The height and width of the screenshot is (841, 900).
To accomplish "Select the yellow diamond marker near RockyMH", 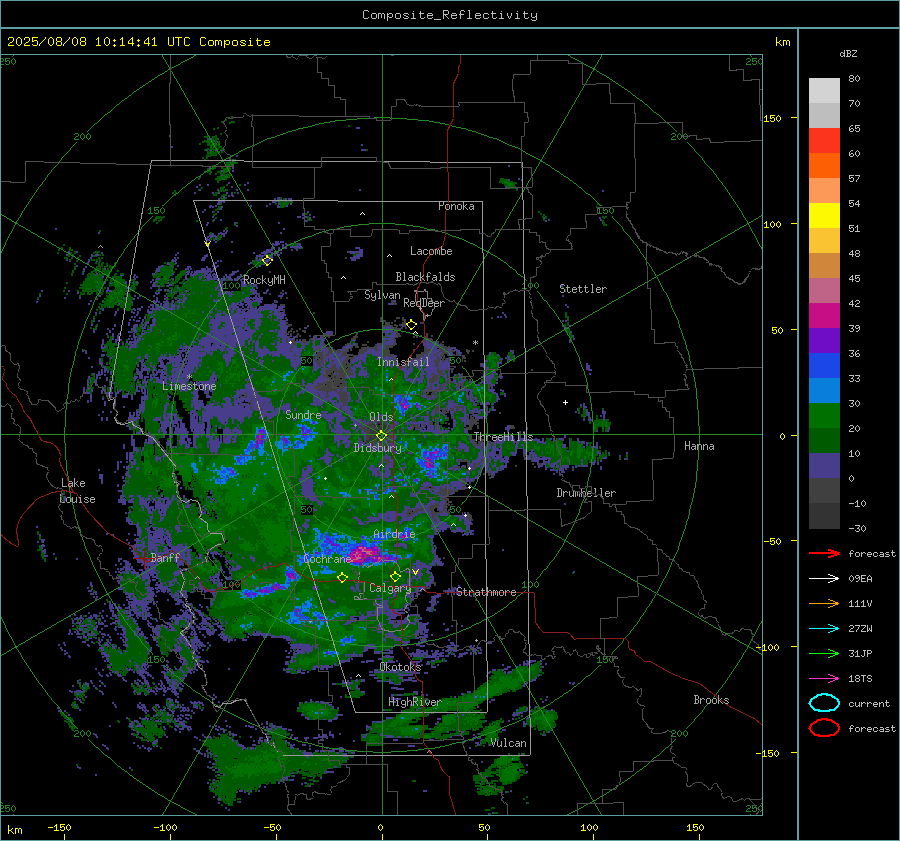I will pos(267,261).
